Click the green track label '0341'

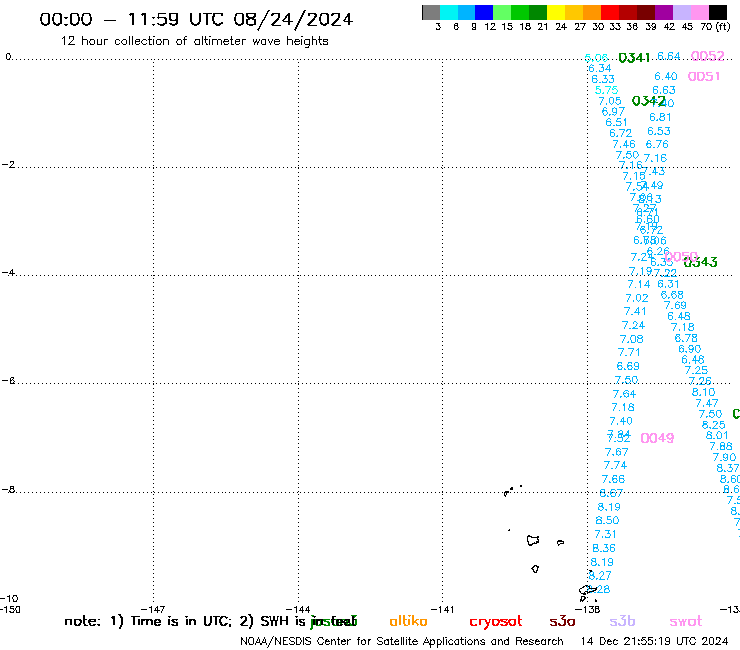click(x=634, y=58)
